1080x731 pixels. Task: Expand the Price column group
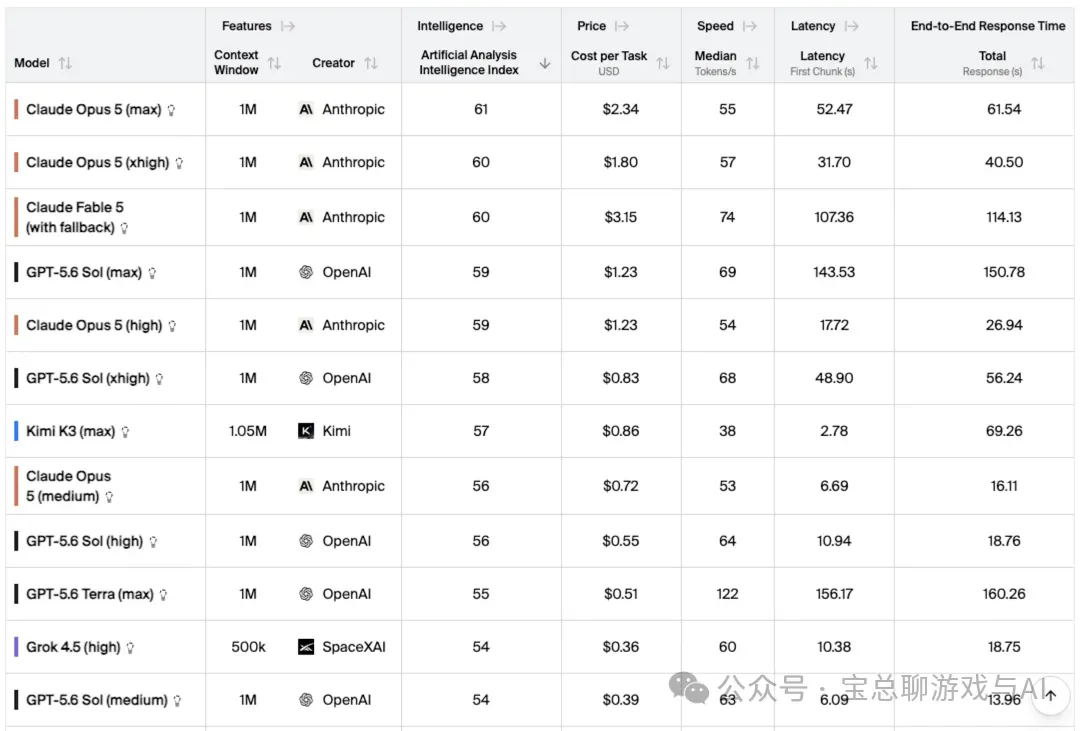pos(622,26)
